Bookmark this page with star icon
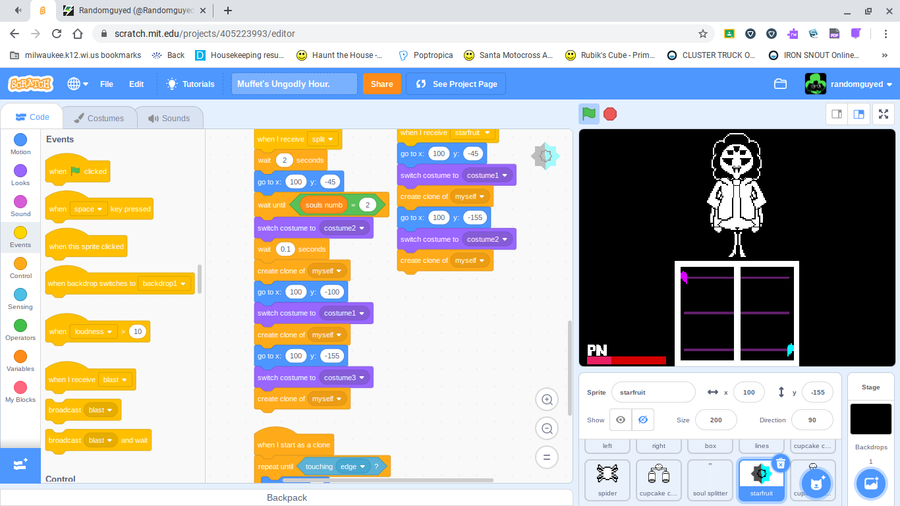Screen dimensions: 900x506 point(703,34)
